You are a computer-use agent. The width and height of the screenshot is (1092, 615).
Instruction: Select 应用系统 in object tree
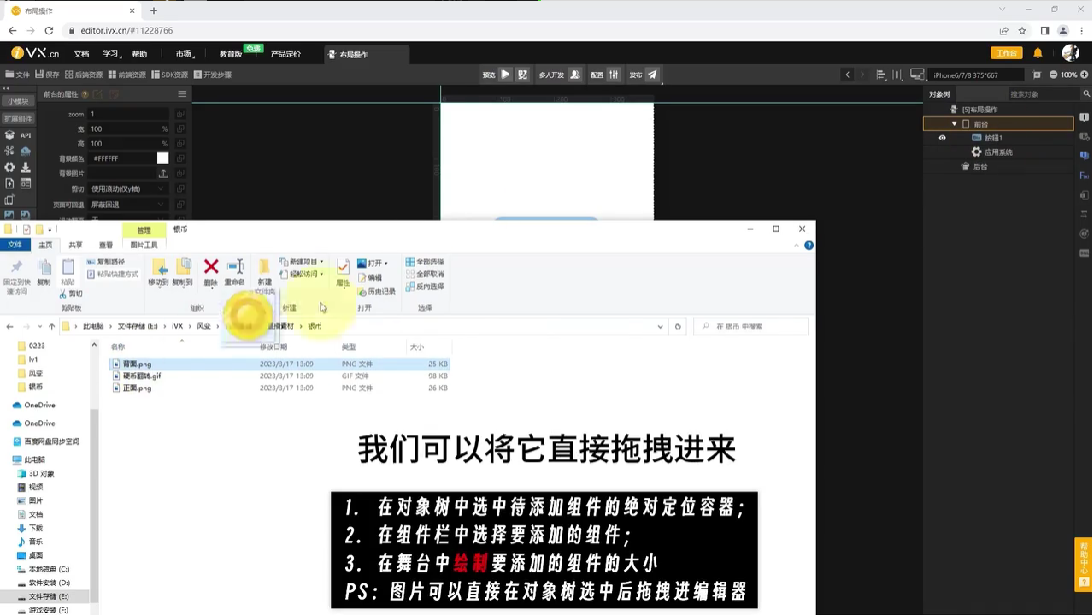click(997, 152)
